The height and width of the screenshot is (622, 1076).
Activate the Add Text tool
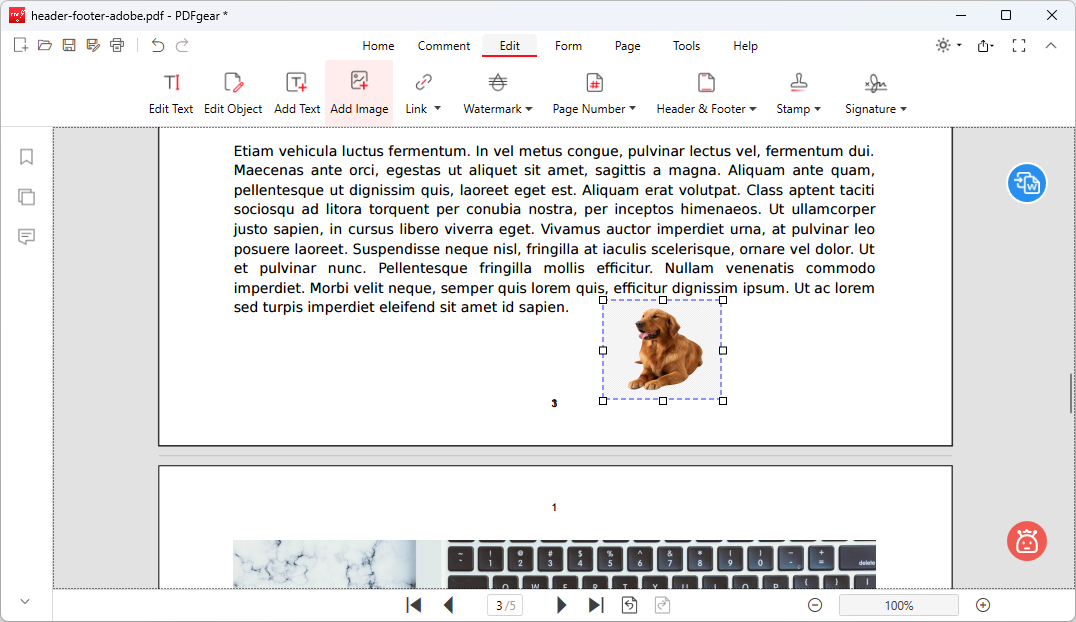pos(297,93)
